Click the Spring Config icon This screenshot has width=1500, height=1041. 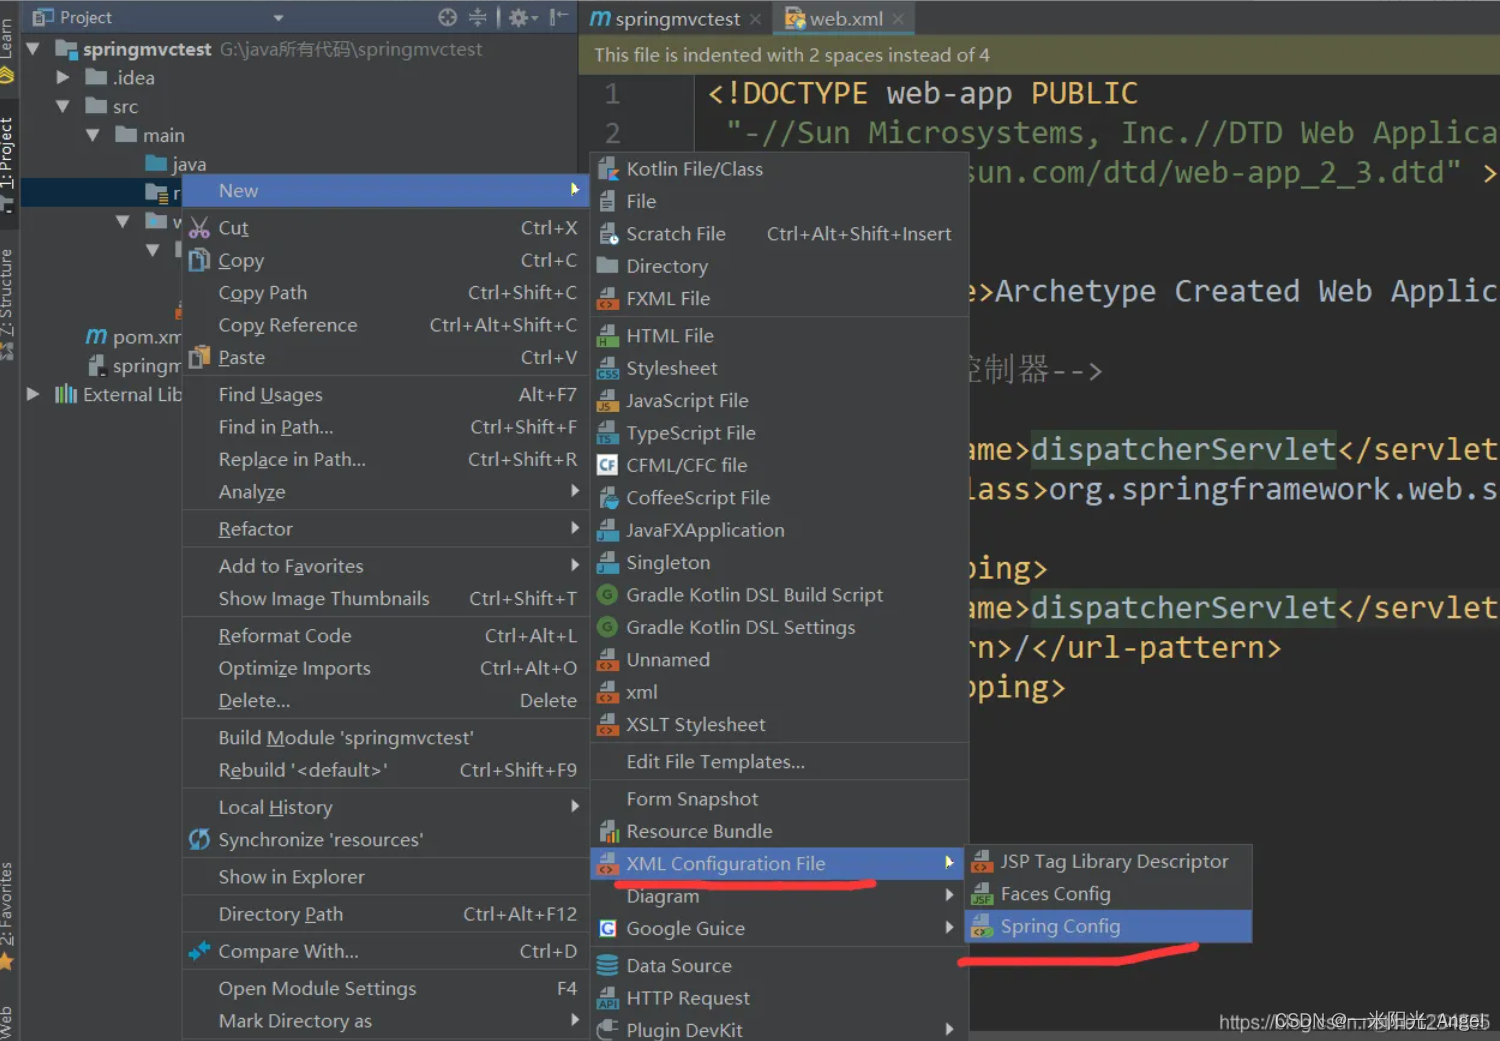tap(982, 926)
